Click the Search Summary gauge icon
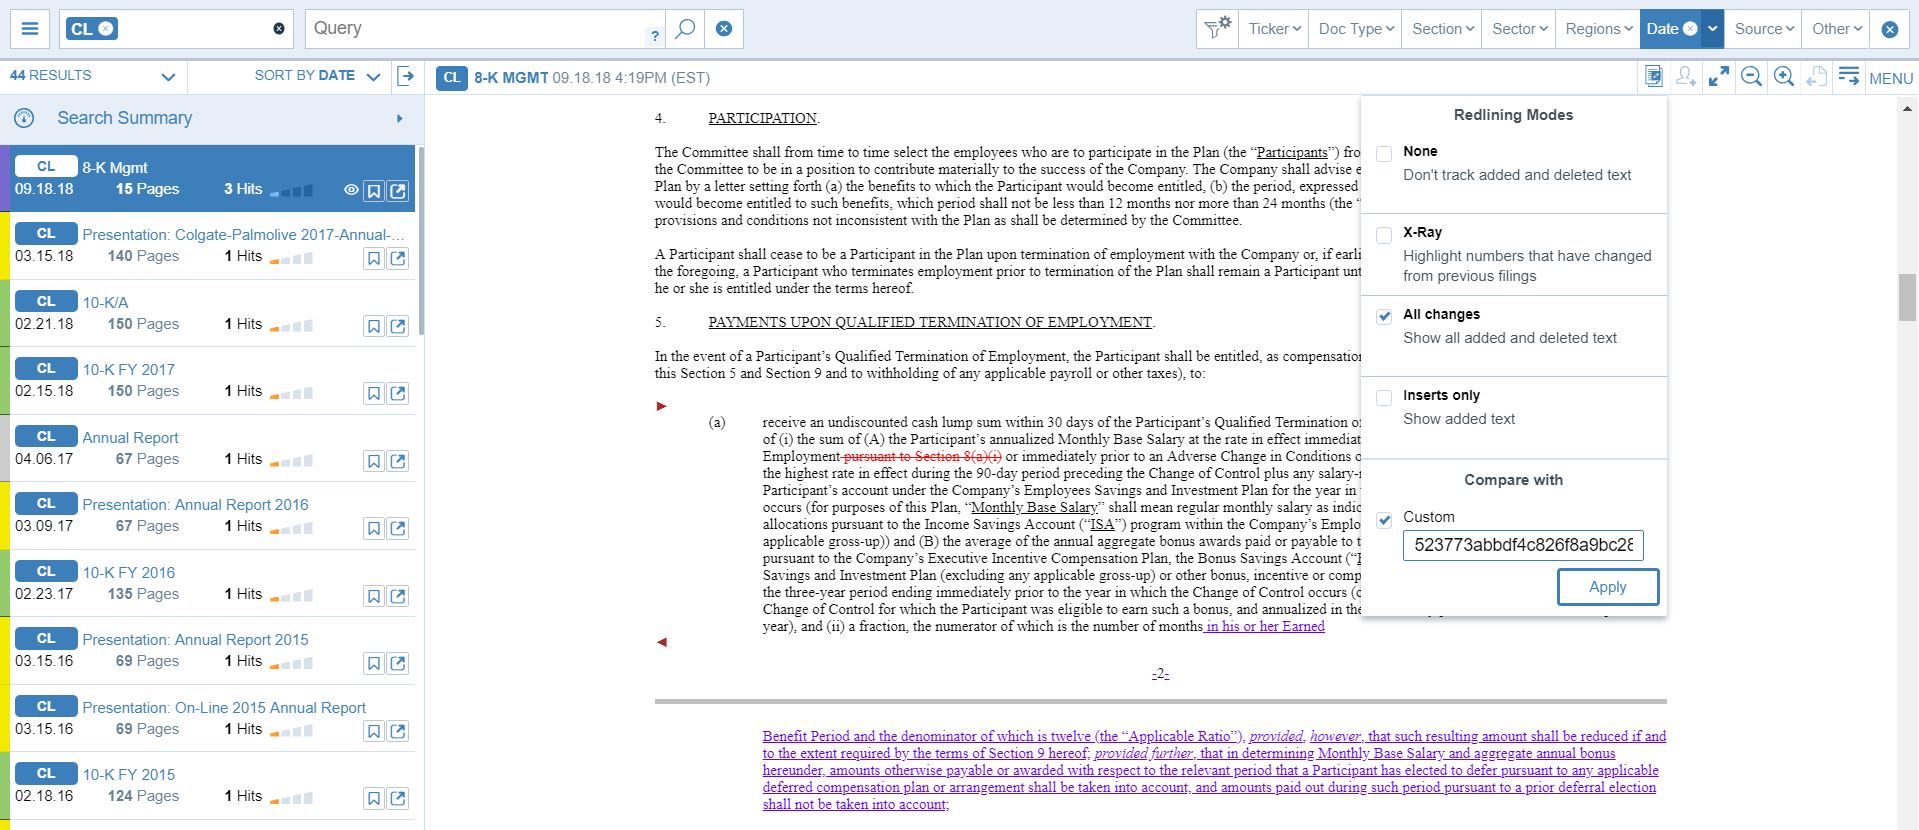This screenshot has width=1919, height=830. tap(24, 118)
